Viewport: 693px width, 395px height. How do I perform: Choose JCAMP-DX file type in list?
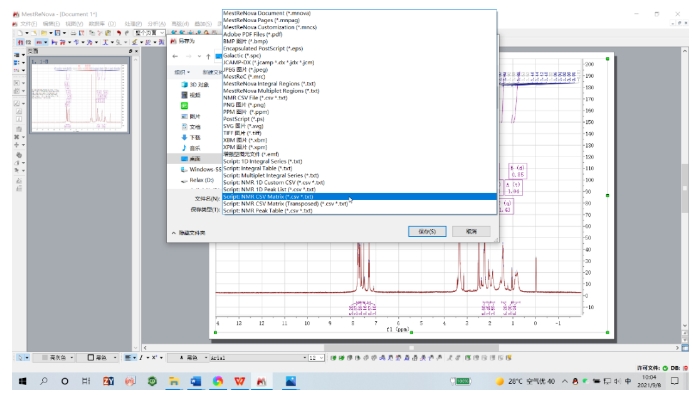(359, 62)
